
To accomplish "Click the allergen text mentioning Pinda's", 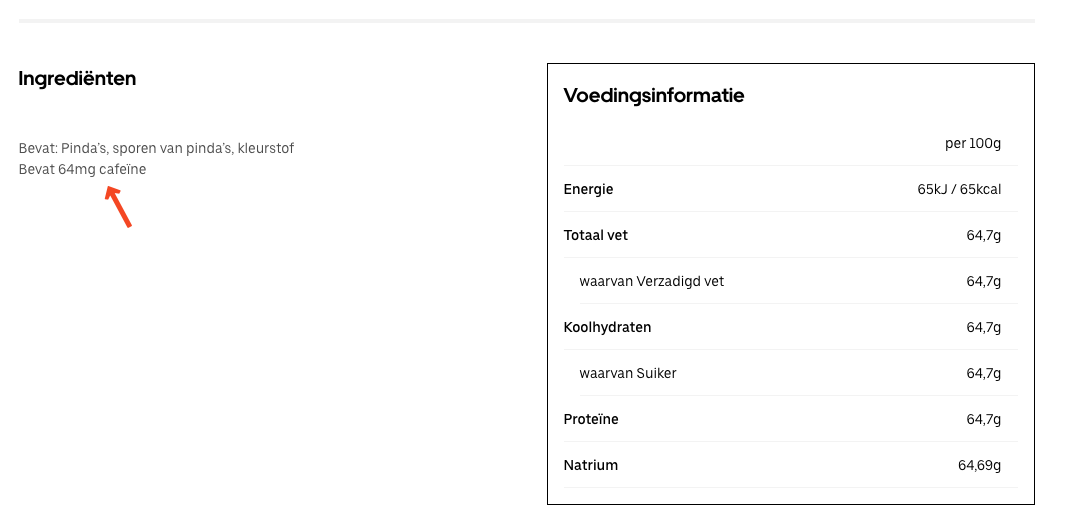I will coord(156,148).
